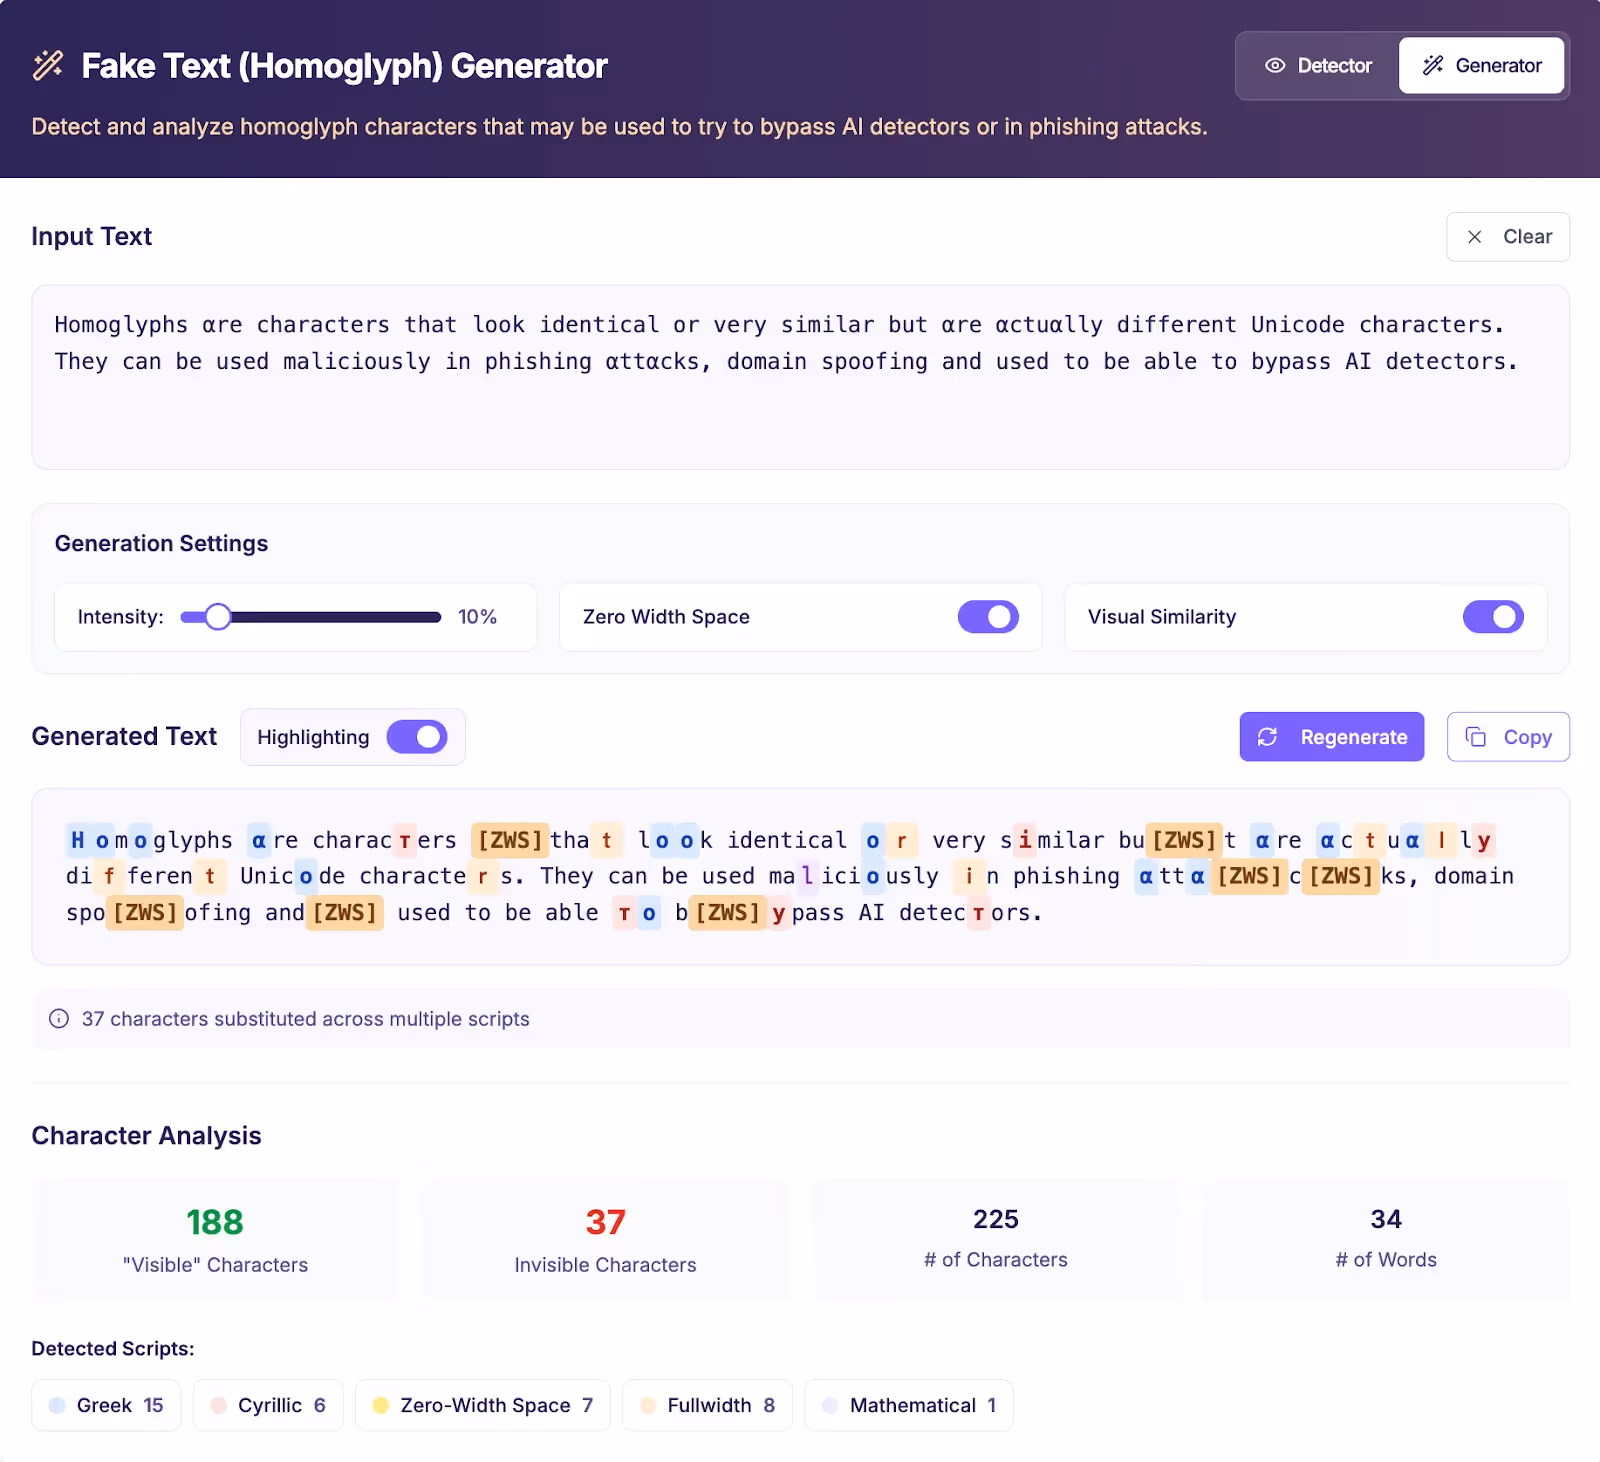Click the Input Text heading

click(x=91, y=236)
